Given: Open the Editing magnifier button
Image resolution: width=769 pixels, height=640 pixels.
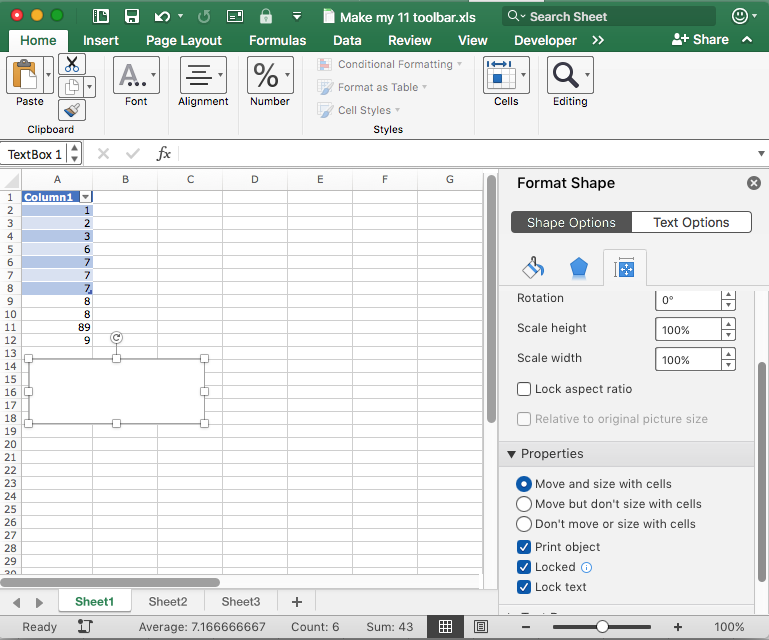Looking at the screenshot, I should (570, 75).
